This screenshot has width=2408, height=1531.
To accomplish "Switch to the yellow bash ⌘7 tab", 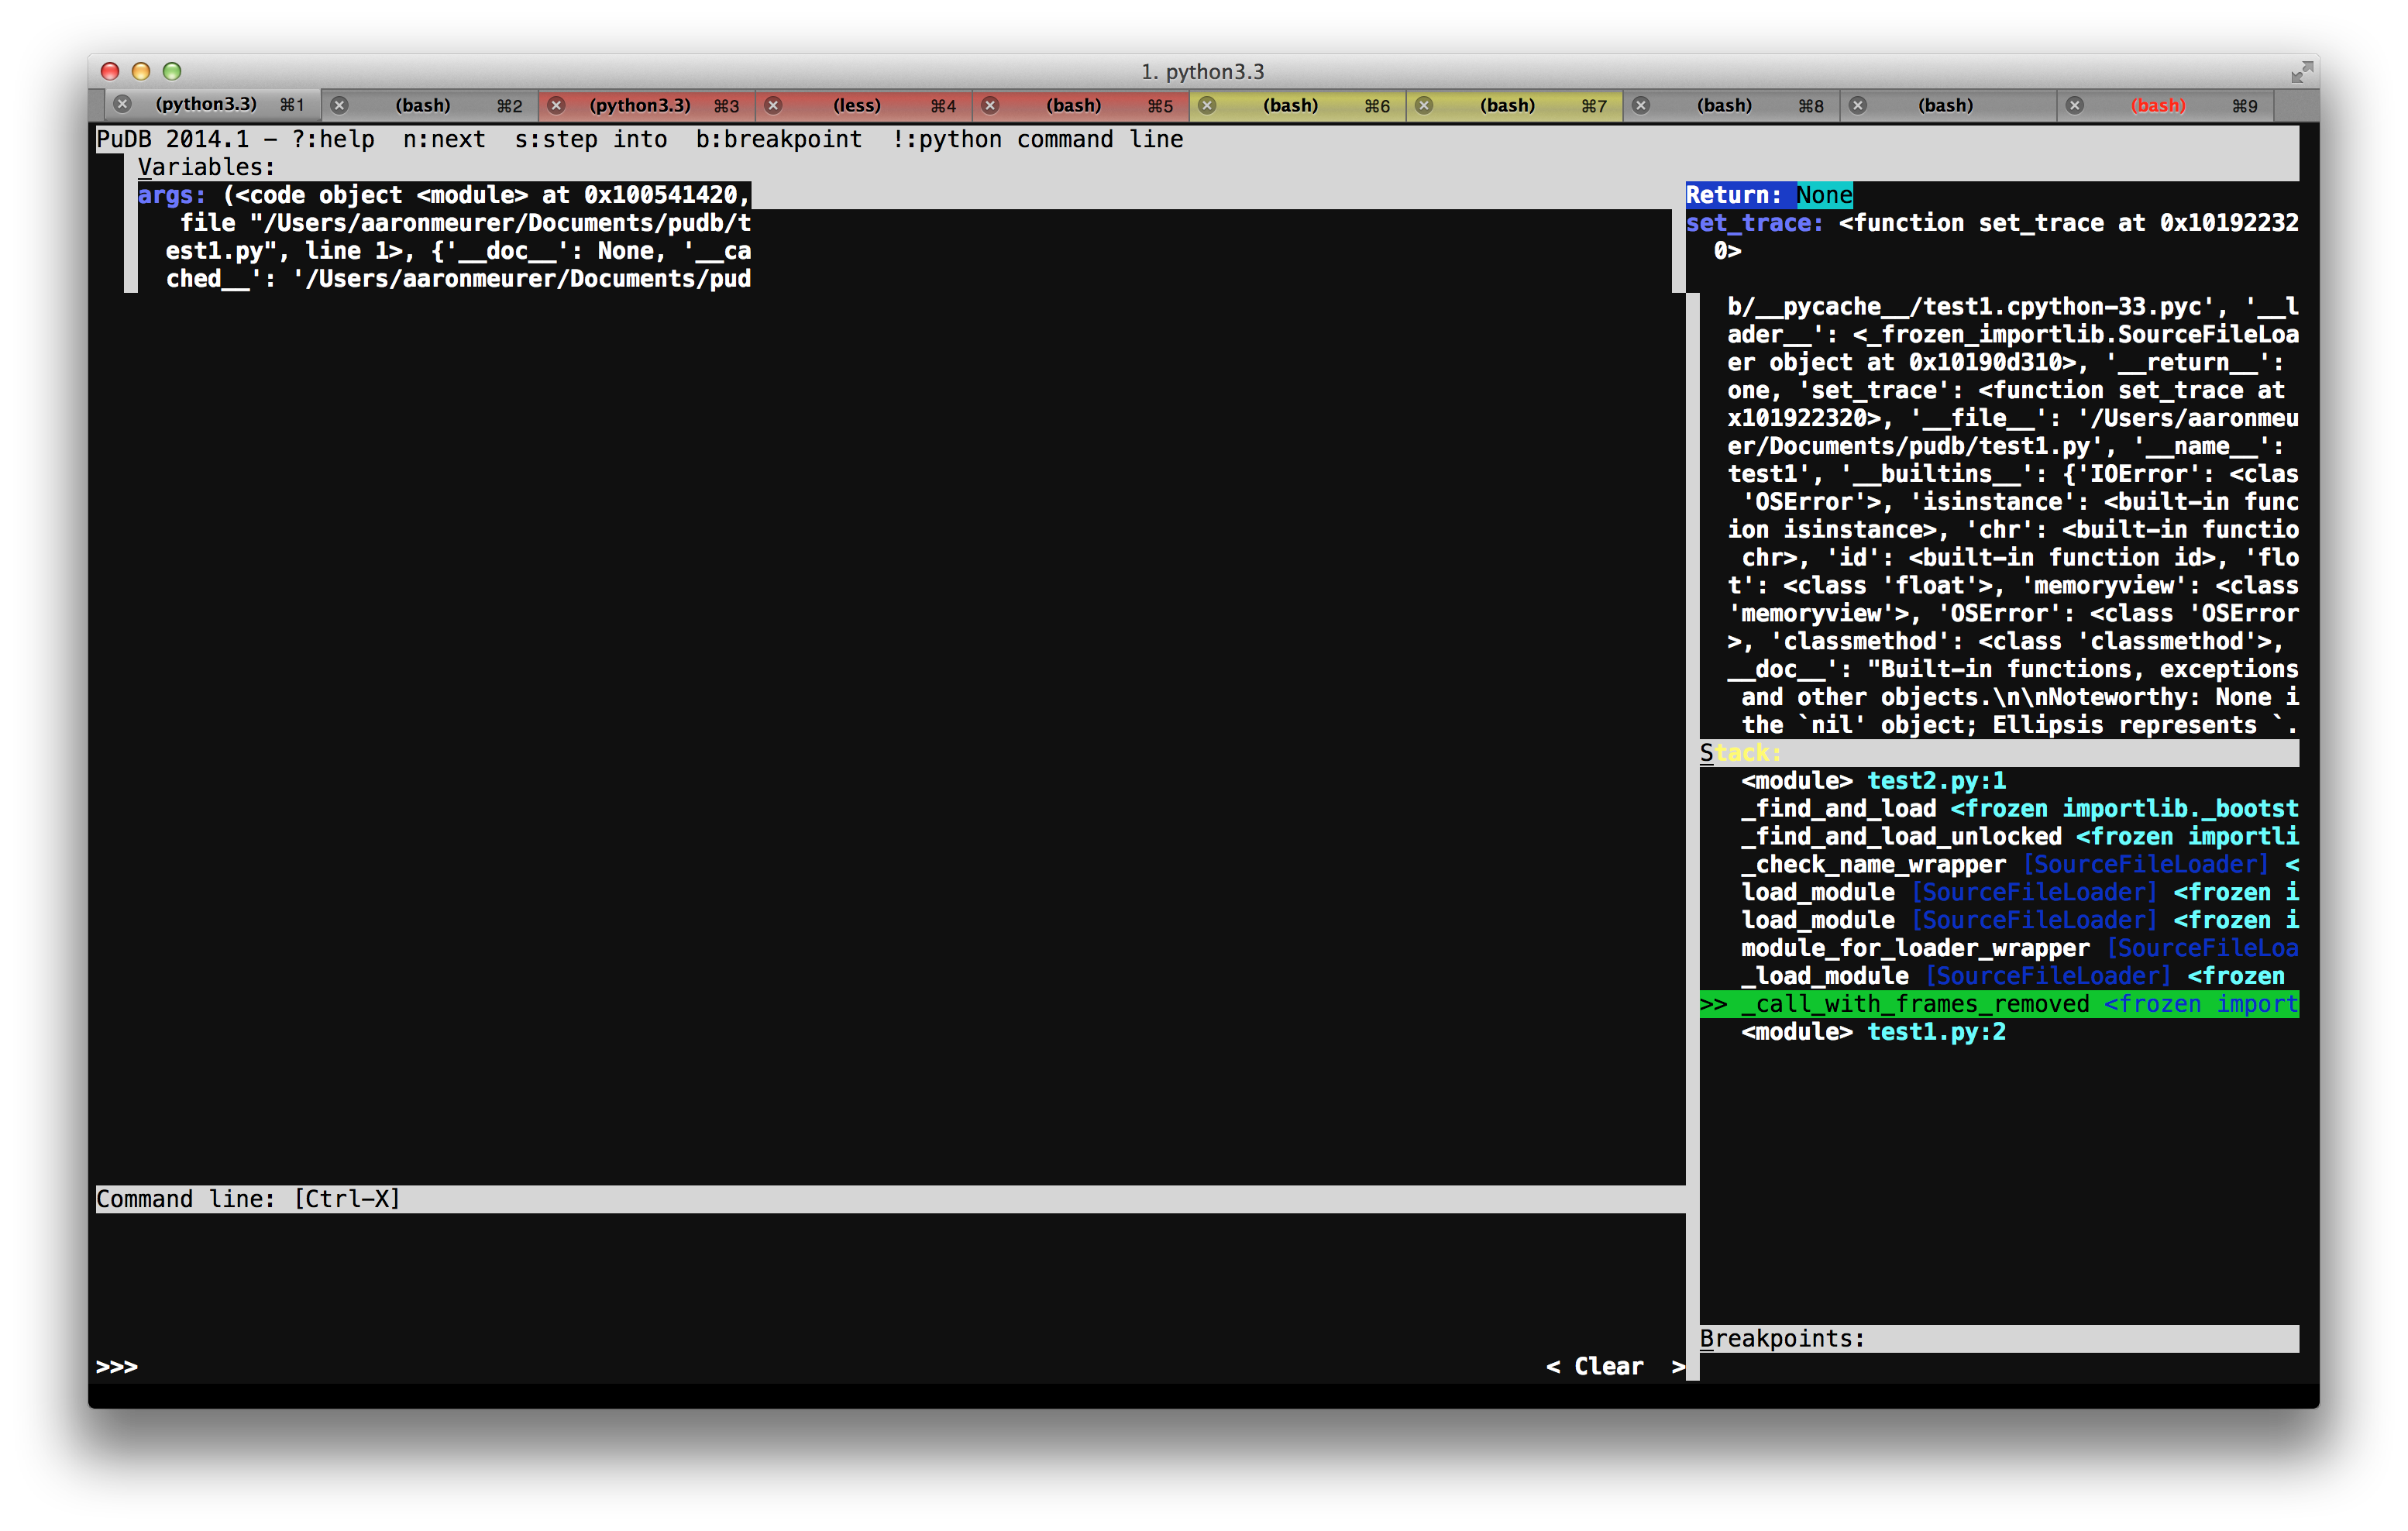I will point(1515,105).
